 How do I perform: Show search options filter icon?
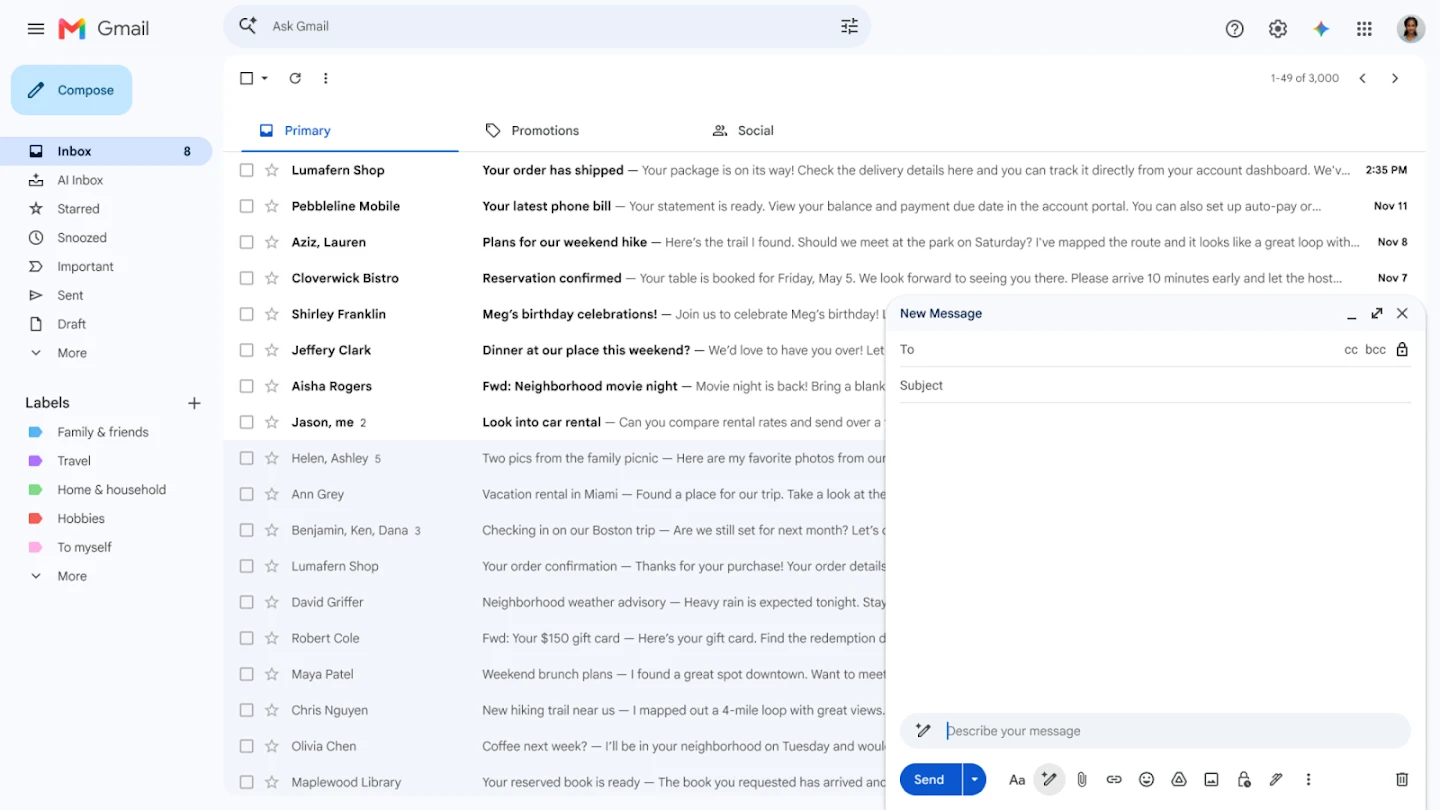849,26
